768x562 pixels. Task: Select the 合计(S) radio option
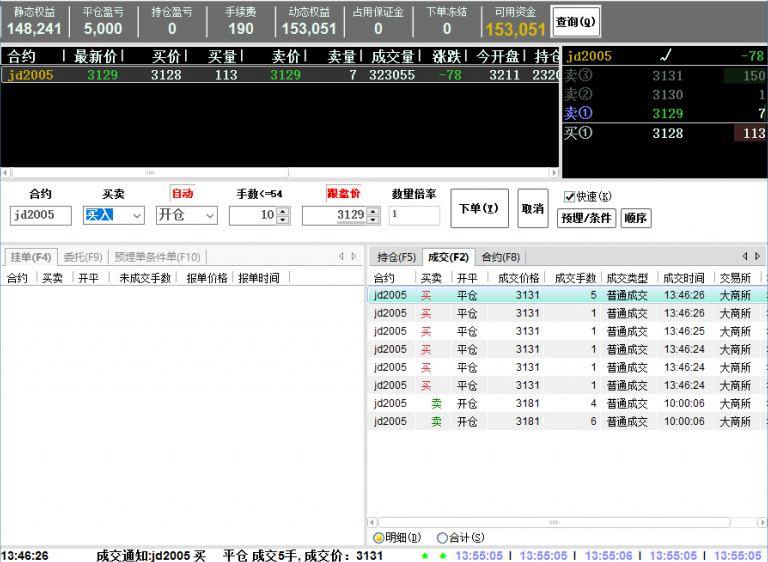442,538
